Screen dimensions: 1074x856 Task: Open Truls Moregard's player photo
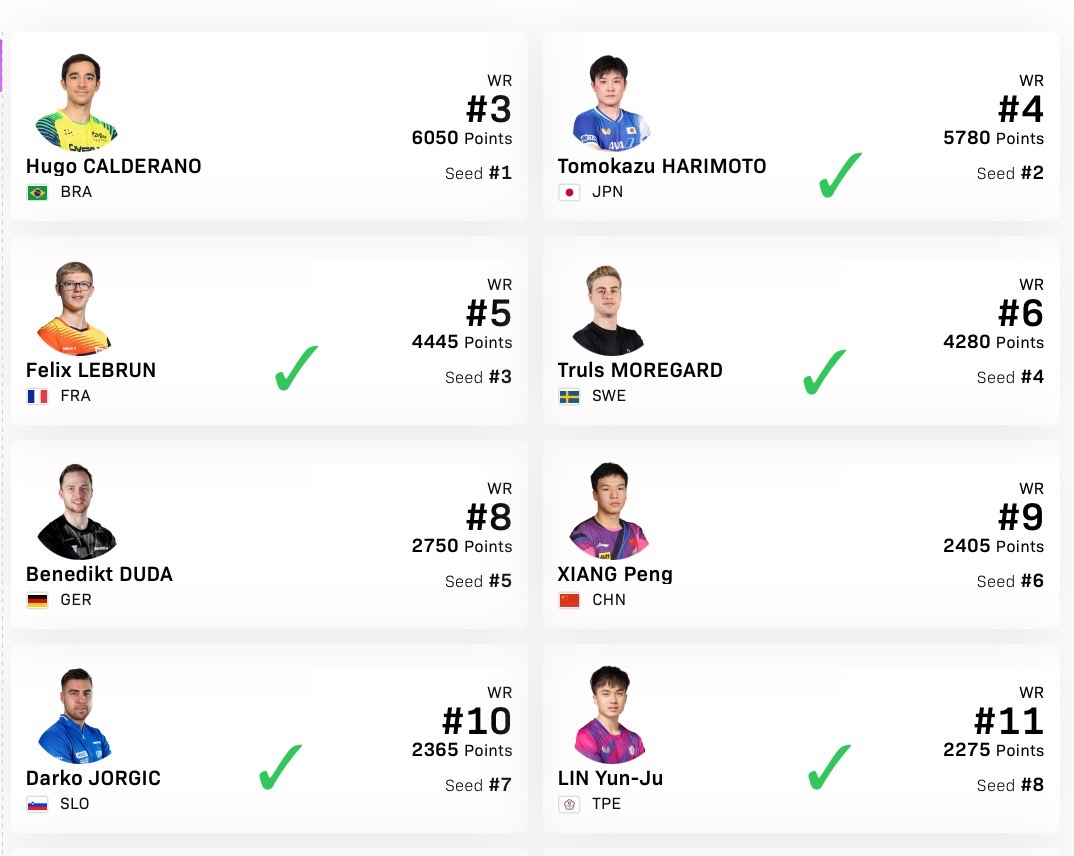point(609,308)
